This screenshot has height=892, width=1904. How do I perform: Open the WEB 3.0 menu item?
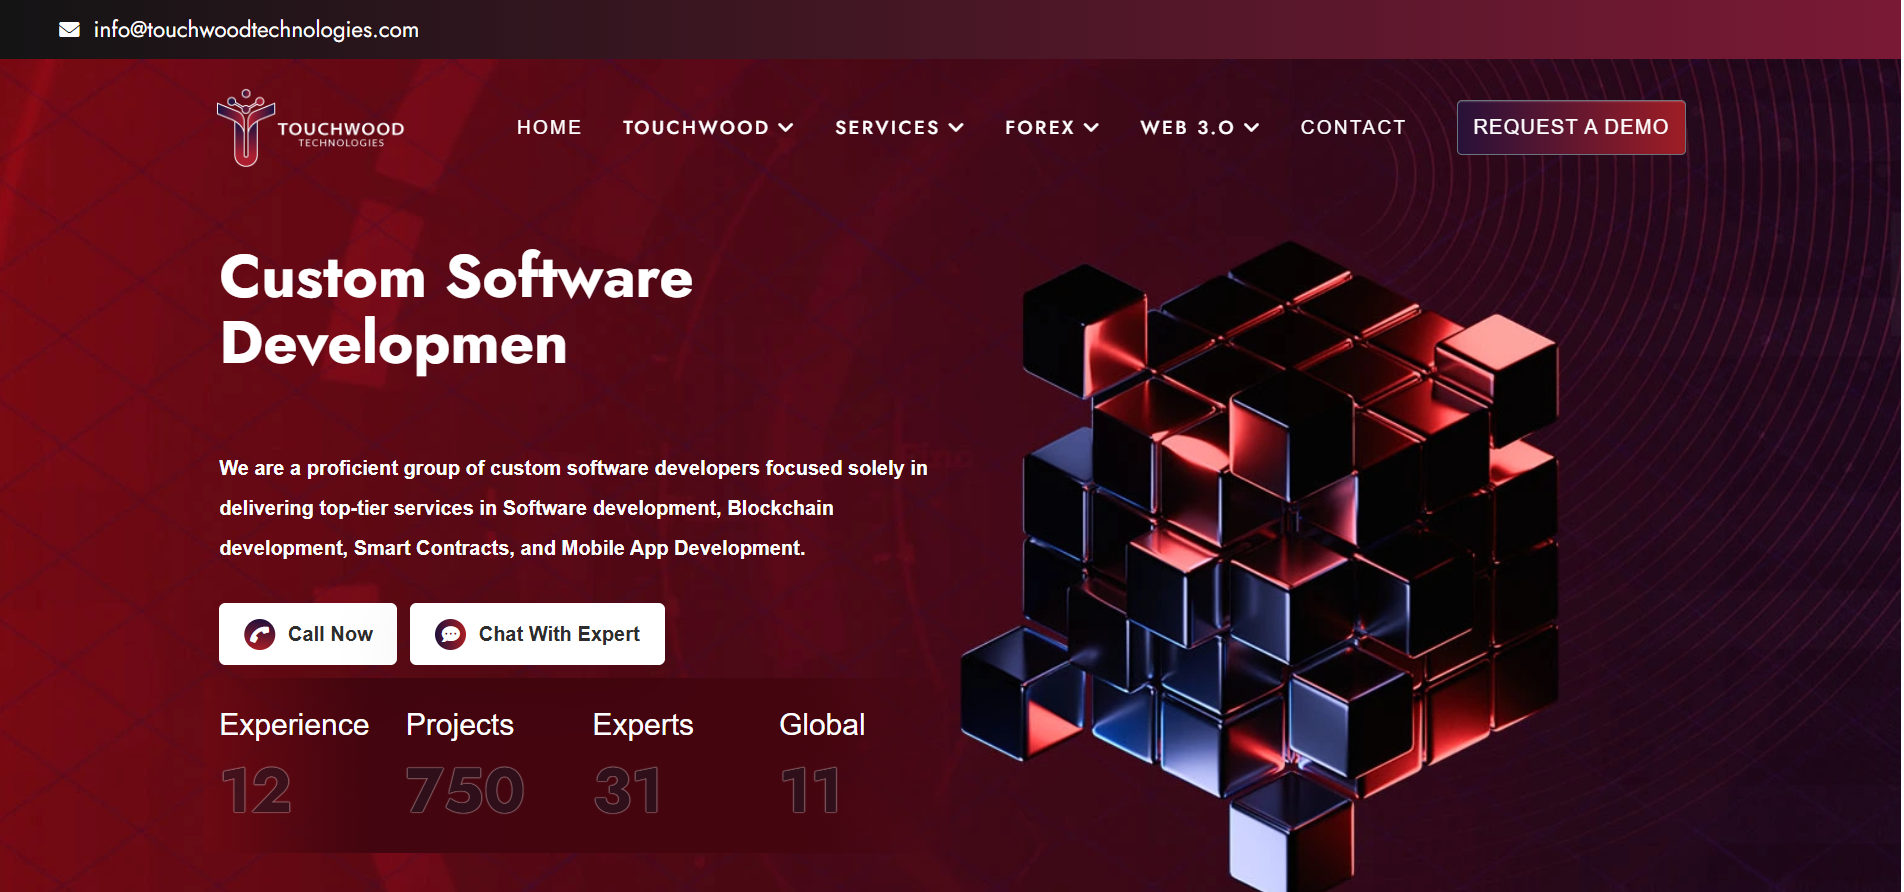point(1187,127)
